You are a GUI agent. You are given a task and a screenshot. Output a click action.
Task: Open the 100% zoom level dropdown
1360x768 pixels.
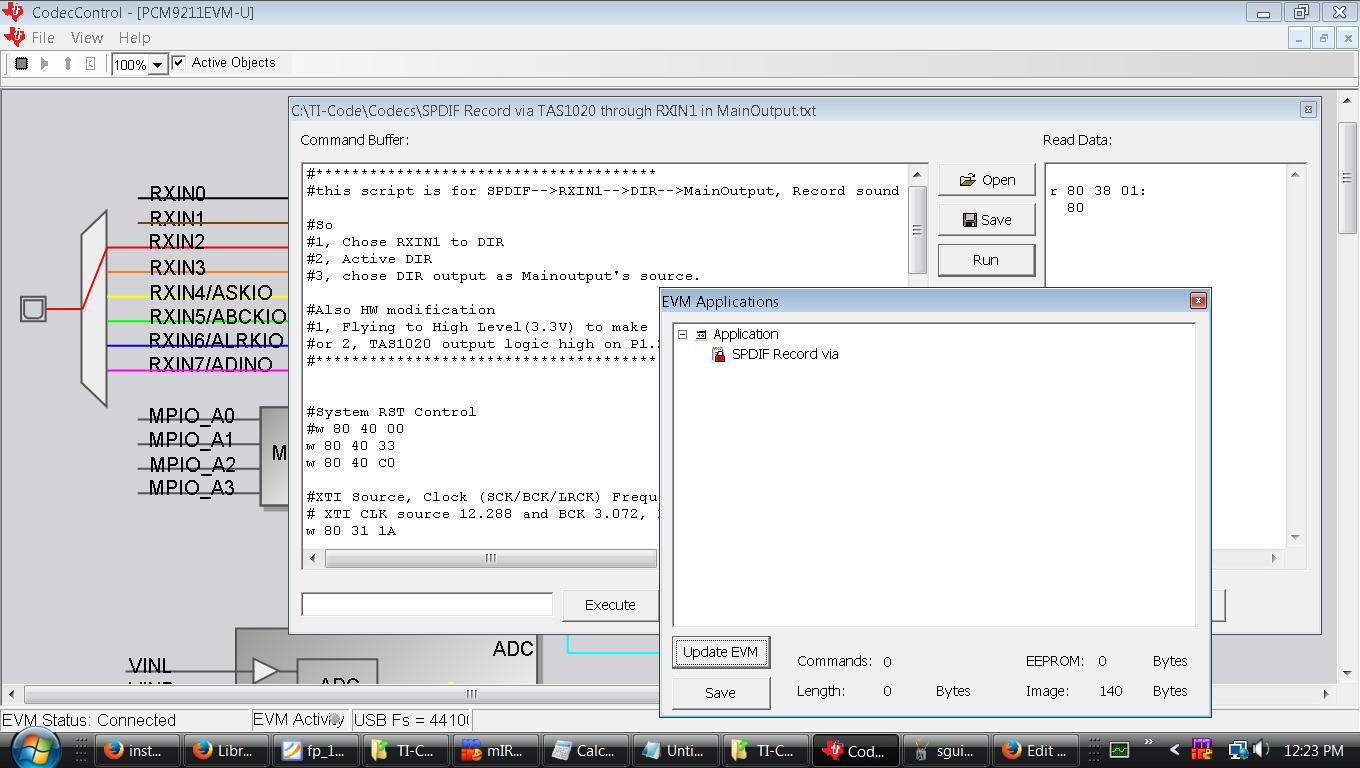coord(156,63)
